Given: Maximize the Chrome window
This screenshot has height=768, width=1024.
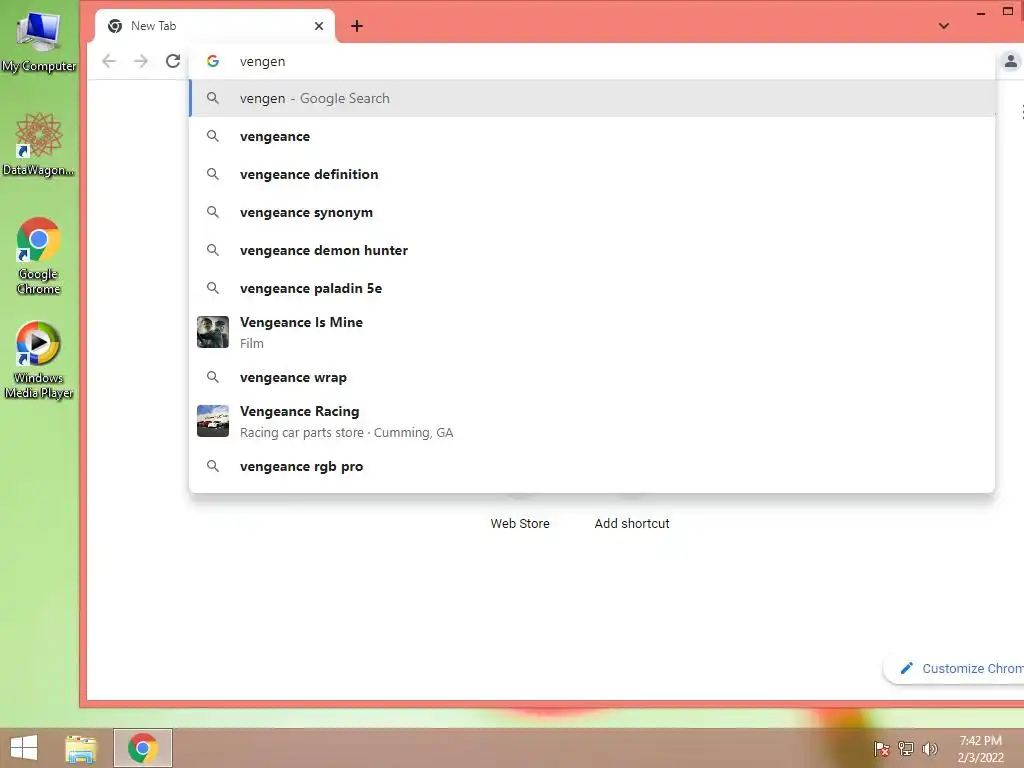Looking at the screenshot, I should pos(1008,11).
